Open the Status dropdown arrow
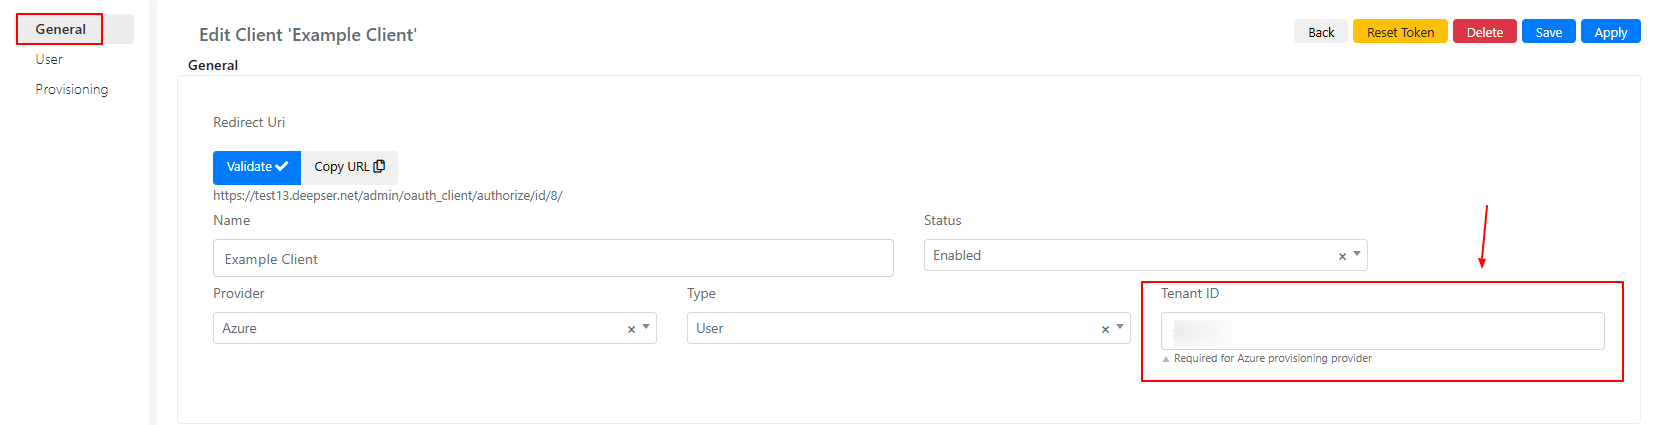Viewport: 1654px width, 425px height. (x=1357, y=255)
